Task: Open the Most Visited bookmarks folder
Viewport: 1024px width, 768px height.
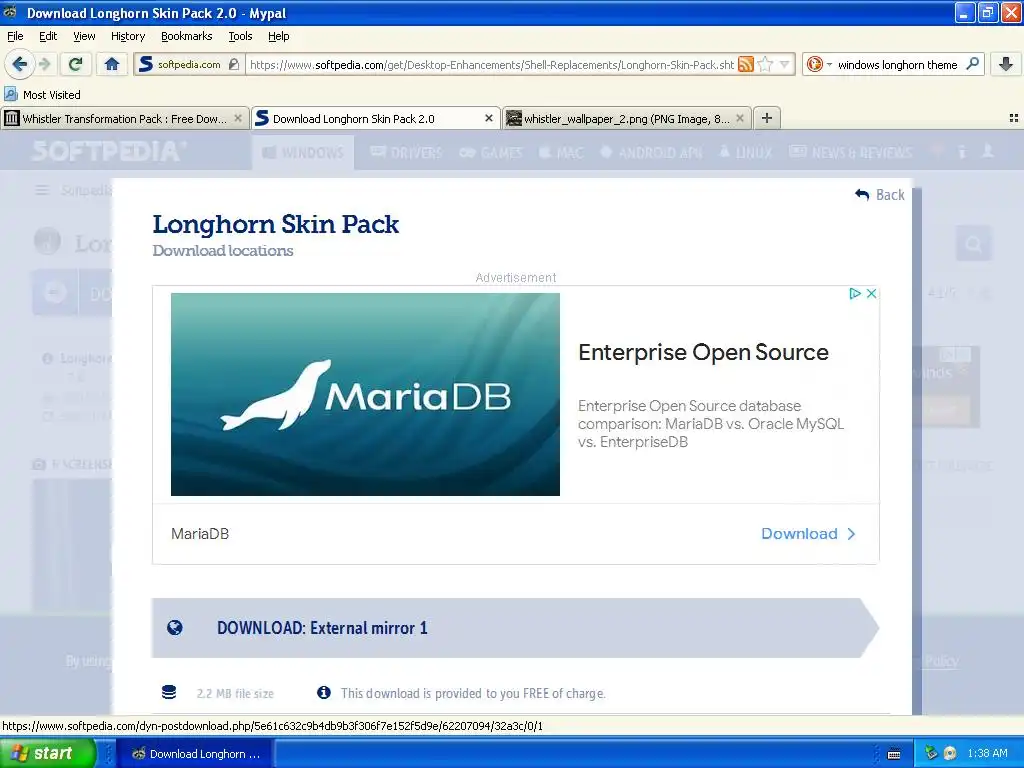Action: (42, 95)
